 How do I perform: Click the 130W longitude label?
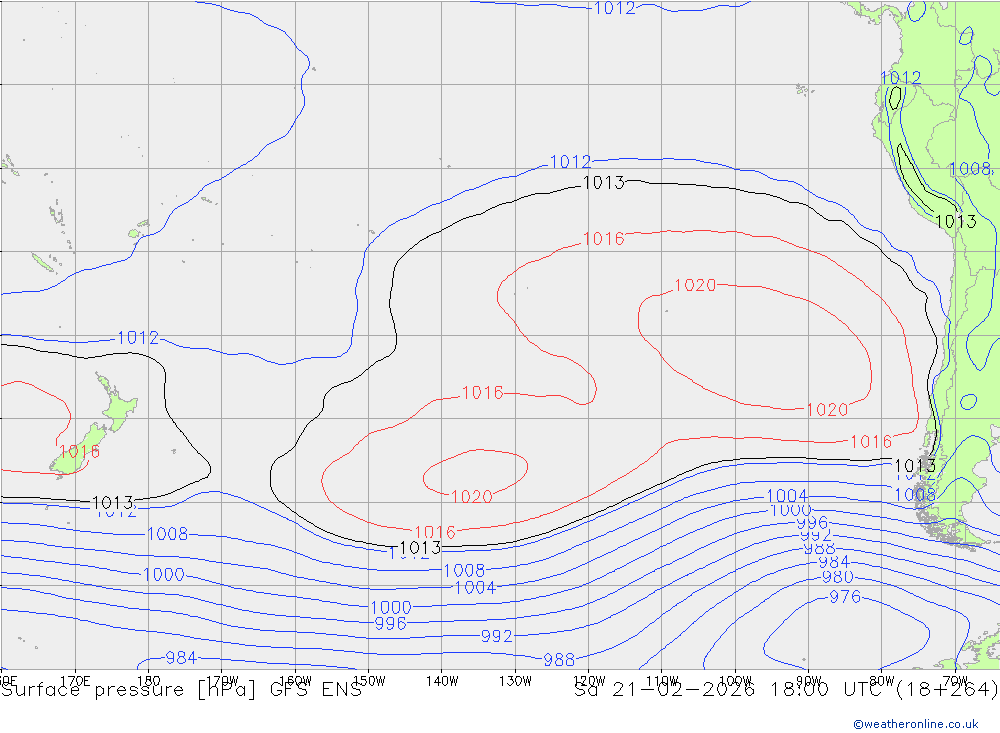pyautogui.click(x=515, y=681)
